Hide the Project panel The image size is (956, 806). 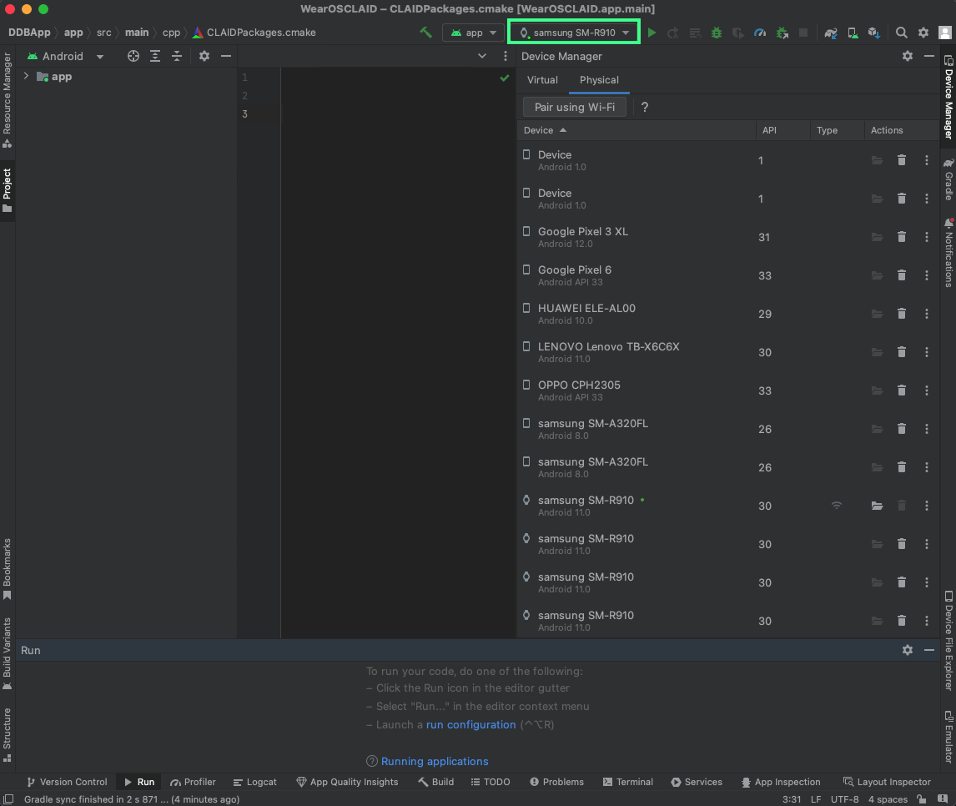[226, 56]
